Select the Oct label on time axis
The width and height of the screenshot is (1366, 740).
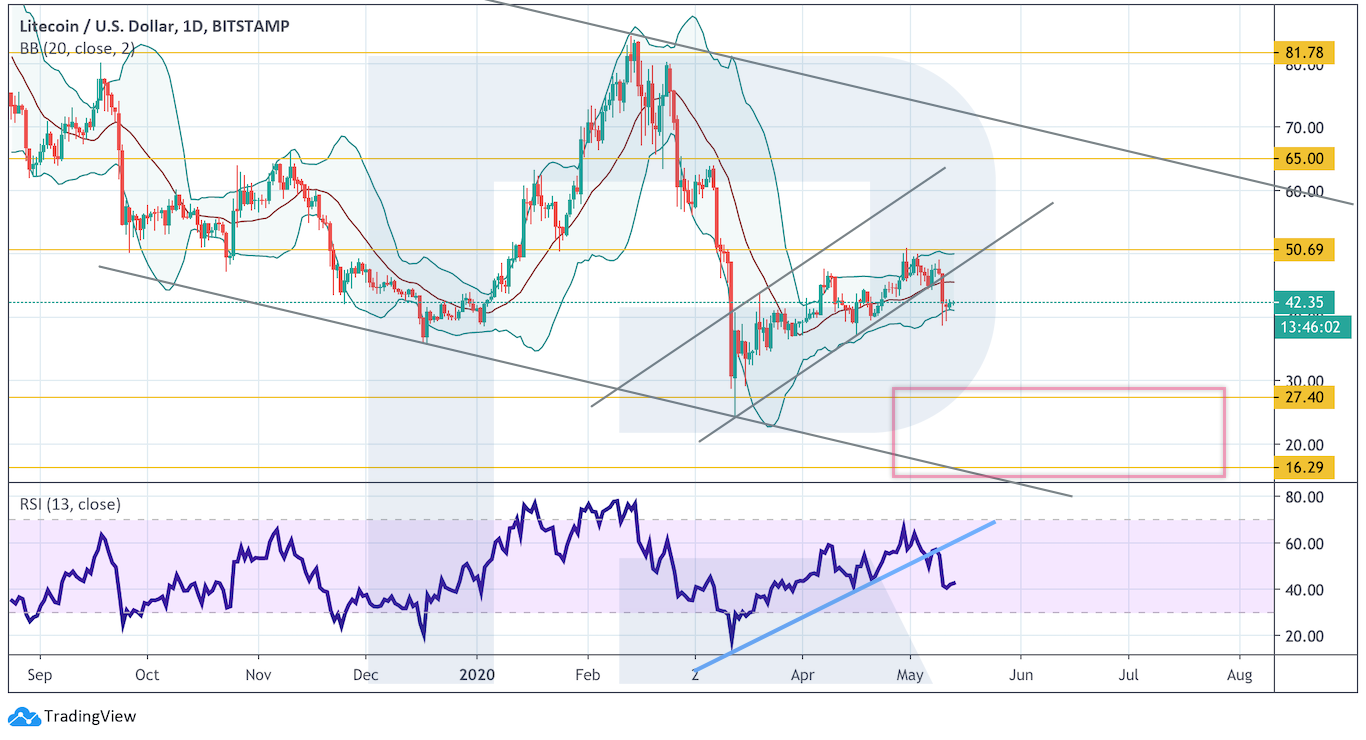point(147,675)
